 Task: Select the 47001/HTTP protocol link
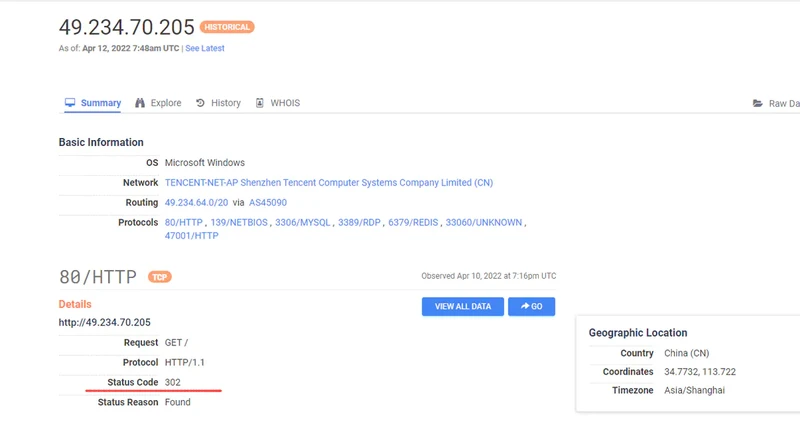(191, 236)
